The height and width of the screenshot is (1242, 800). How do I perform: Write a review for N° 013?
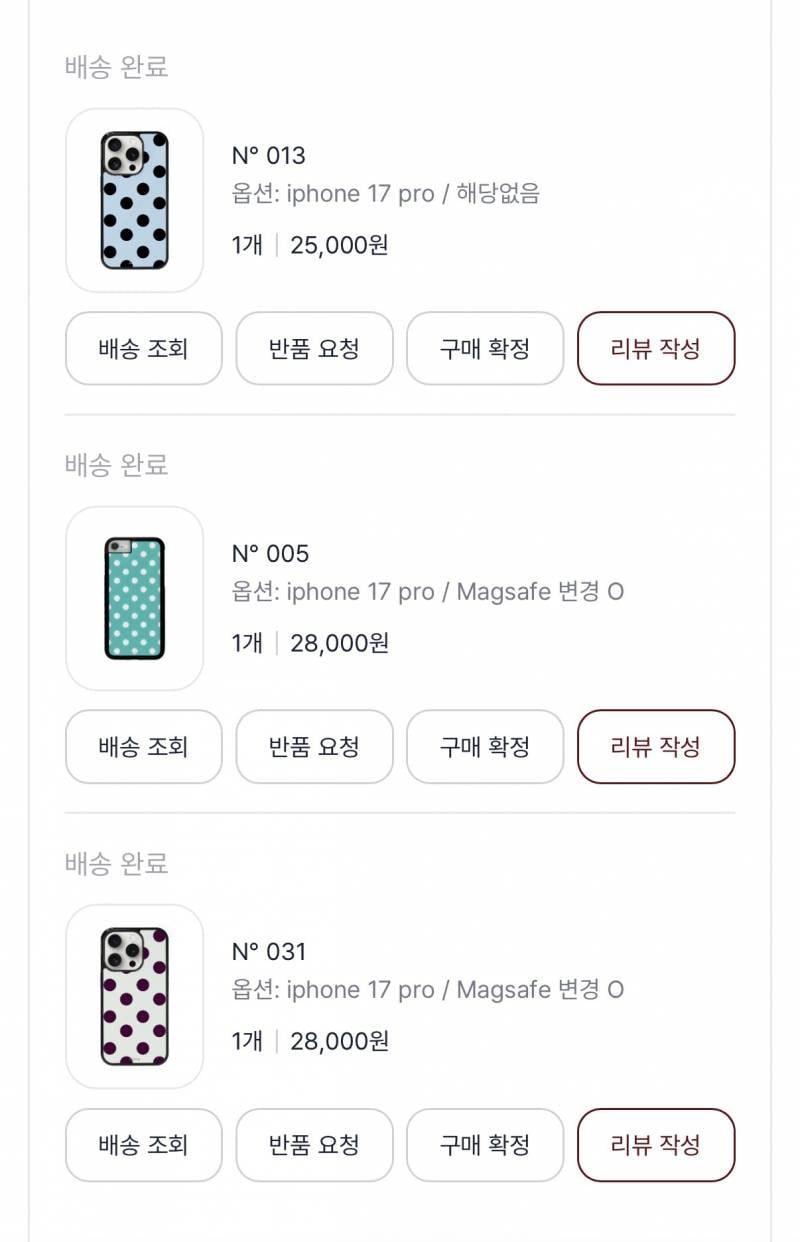tap(656, 348)
